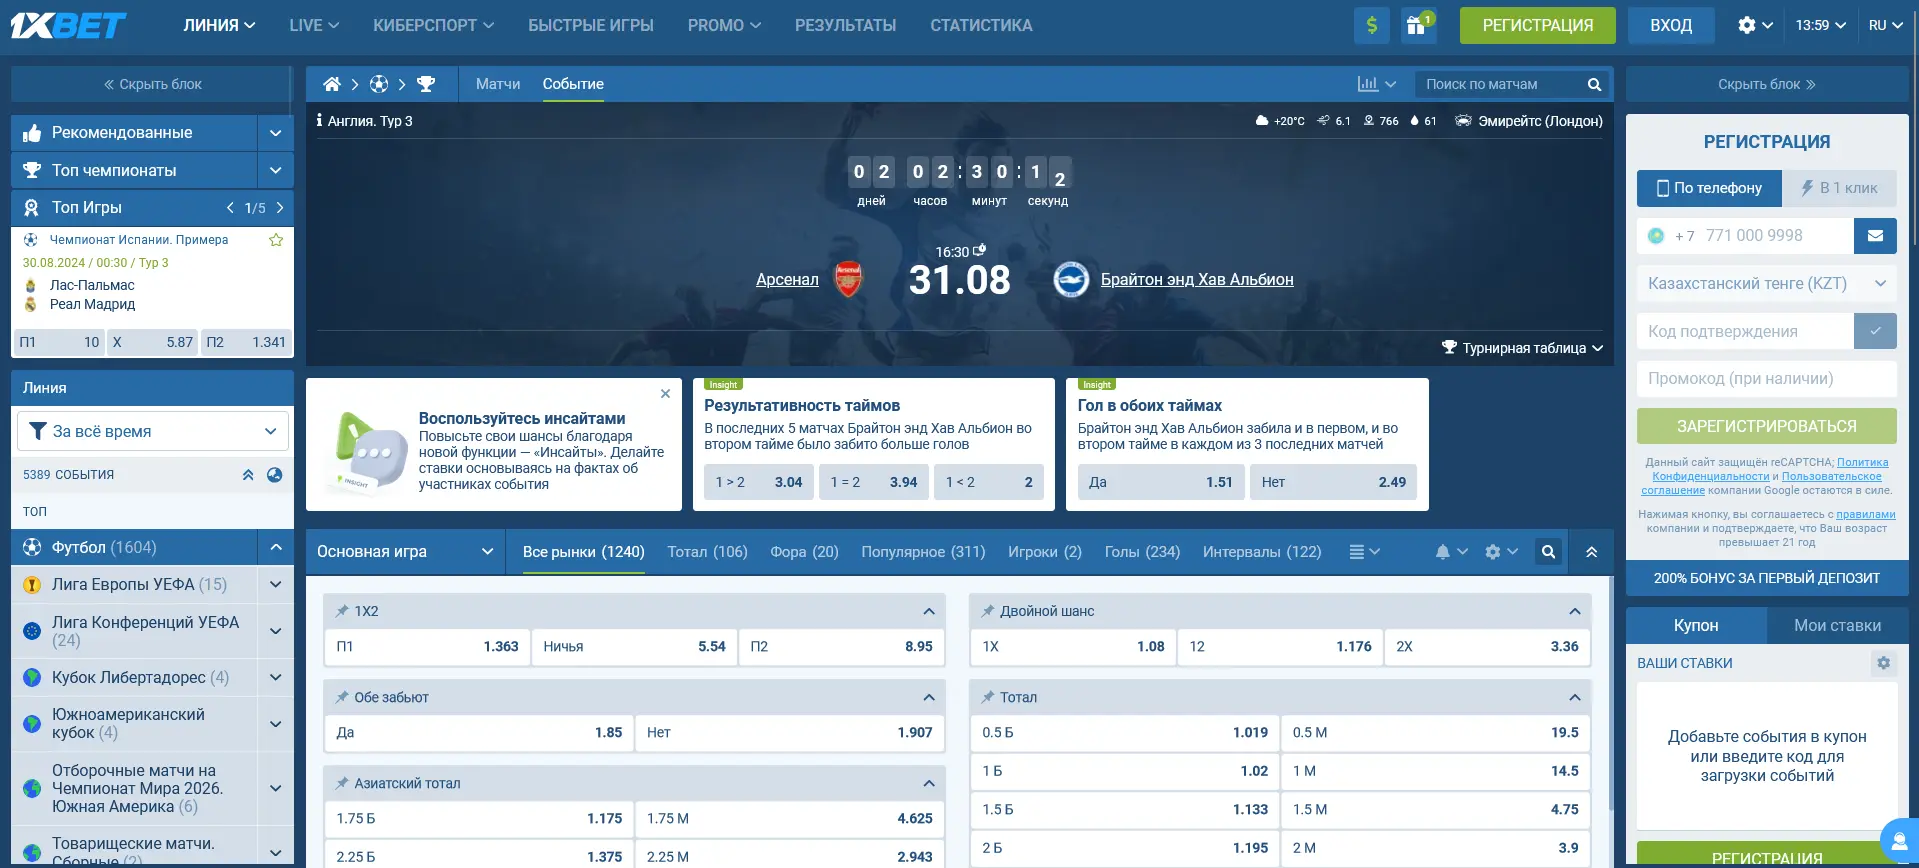Open markets settings gear icon
This screenshot has width=1919, height=868.
1493,552
